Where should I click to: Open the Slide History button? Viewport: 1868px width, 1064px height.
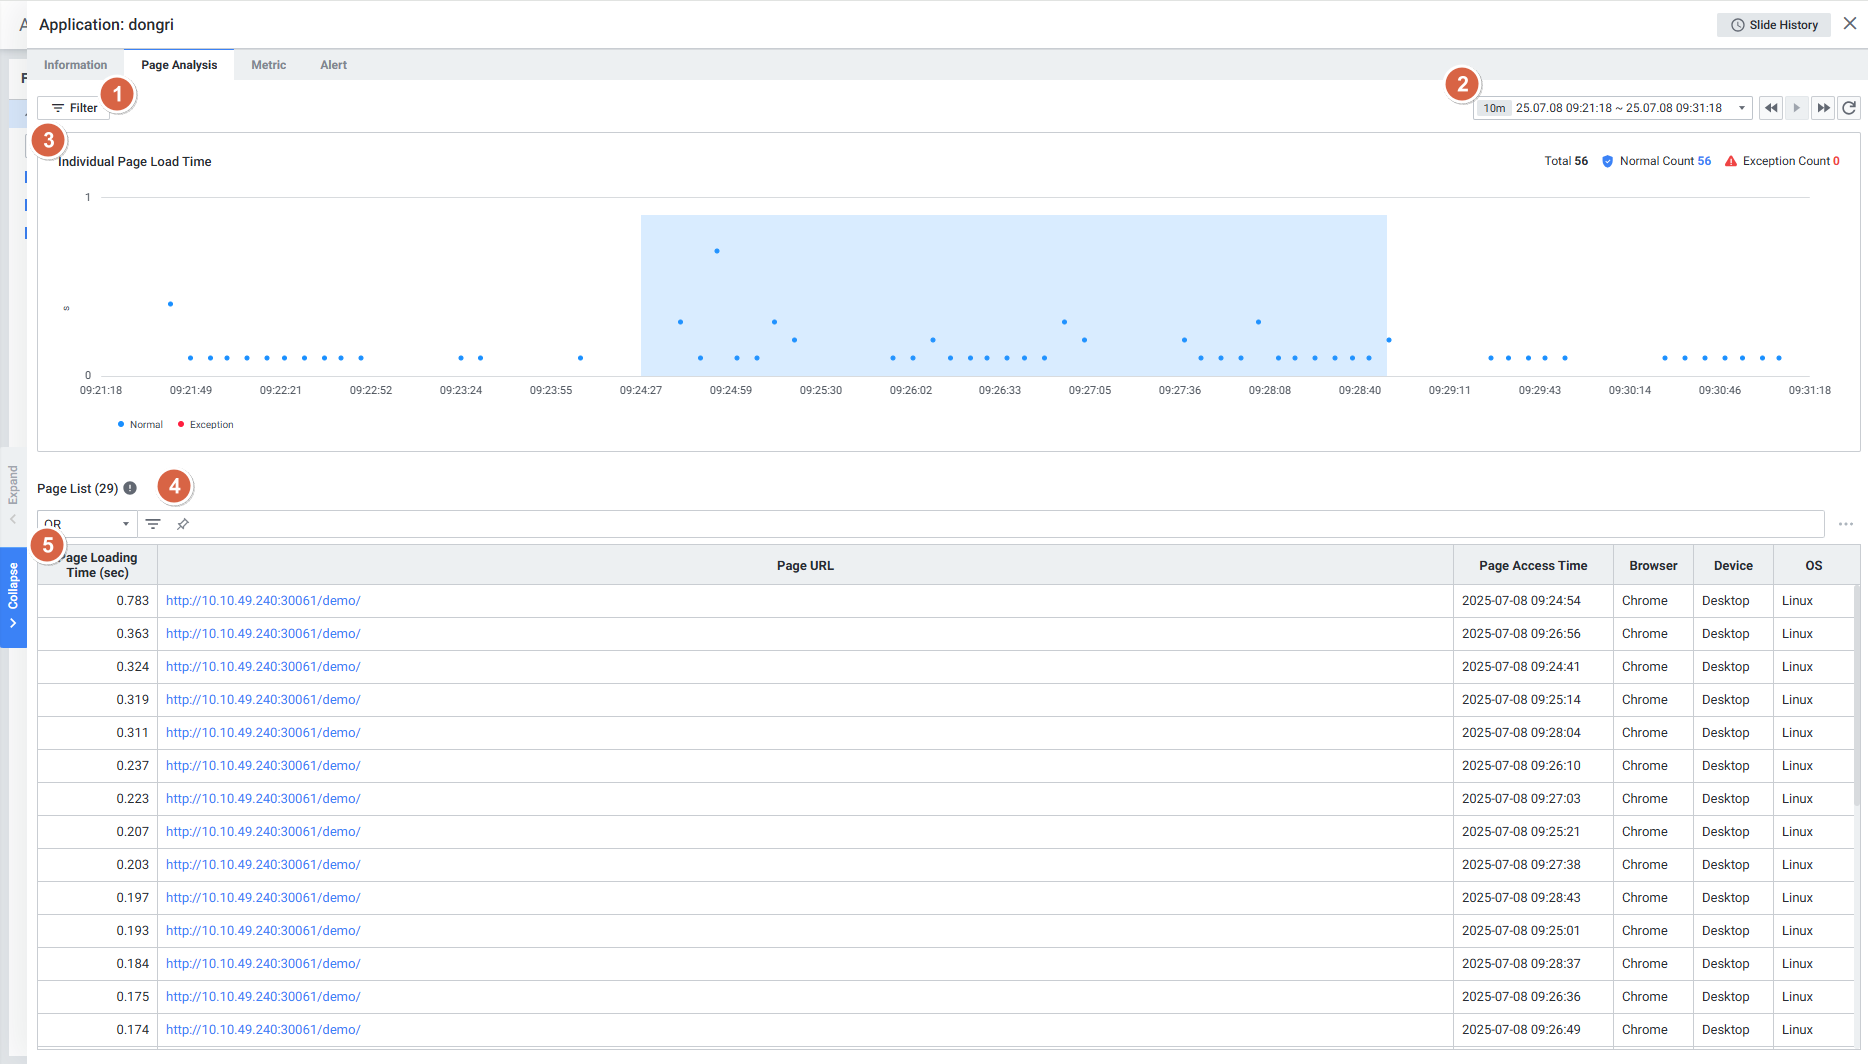click(x=1773, y=25)
